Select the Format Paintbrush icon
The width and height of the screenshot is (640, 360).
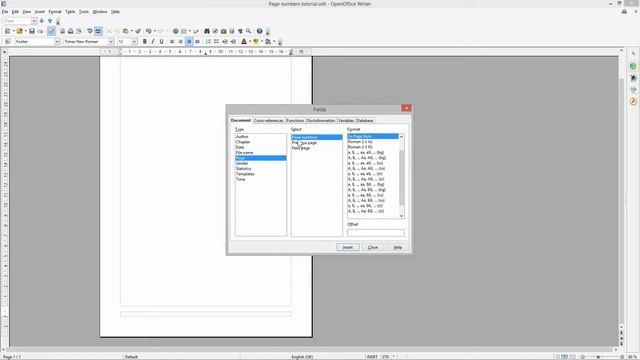[138, 31]
